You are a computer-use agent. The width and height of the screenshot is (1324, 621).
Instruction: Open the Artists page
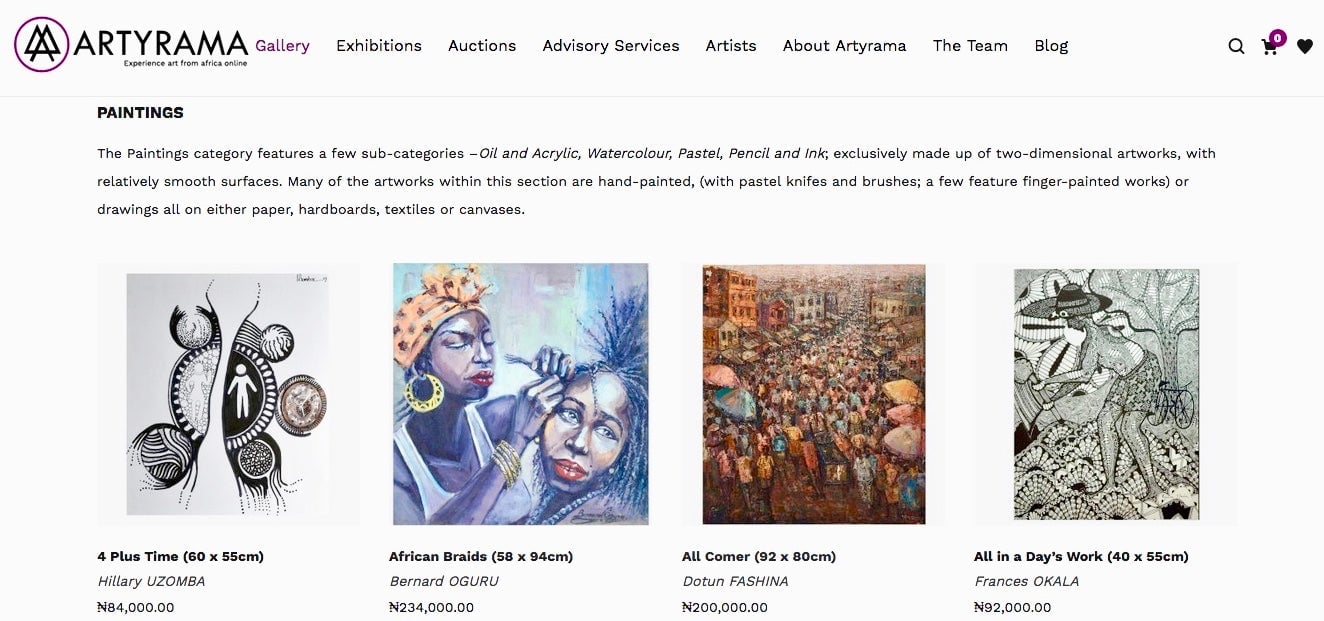coord(731,45)
